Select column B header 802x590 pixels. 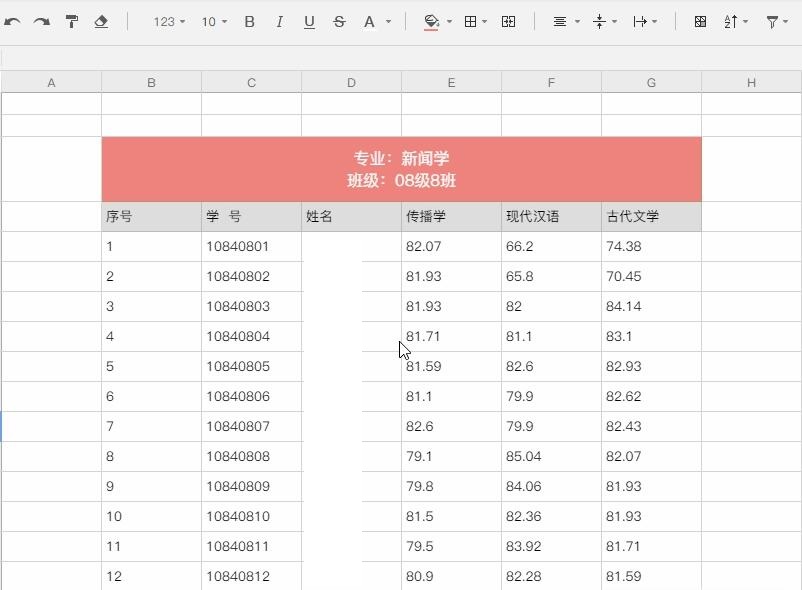point(151,82)
